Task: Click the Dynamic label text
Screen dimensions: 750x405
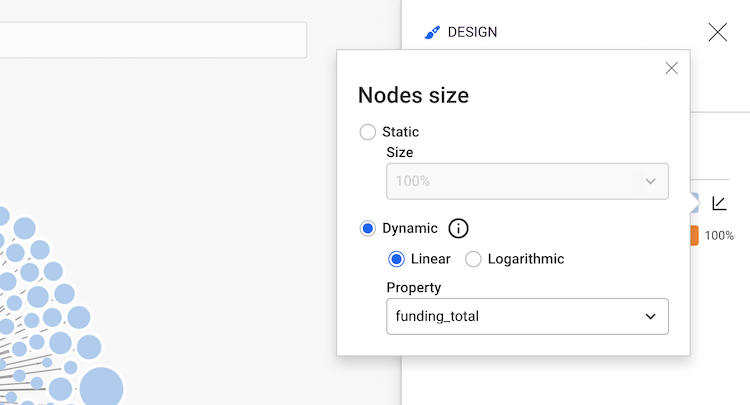Action: click(x=410, y=229)
